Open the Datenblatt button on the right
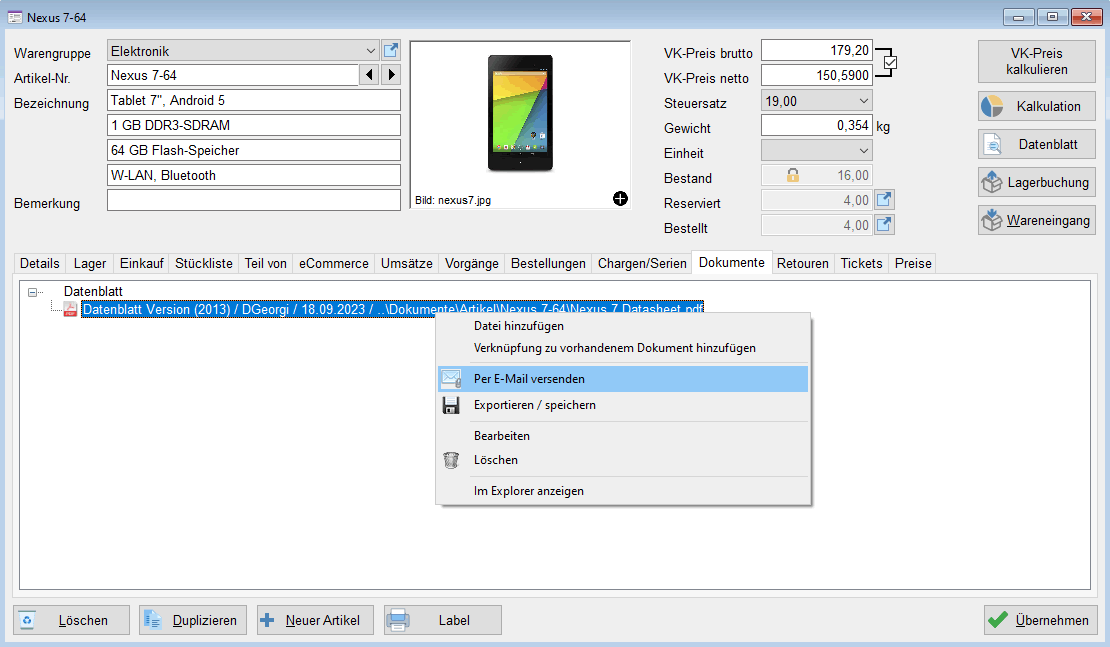 [x=1037, y=144]
